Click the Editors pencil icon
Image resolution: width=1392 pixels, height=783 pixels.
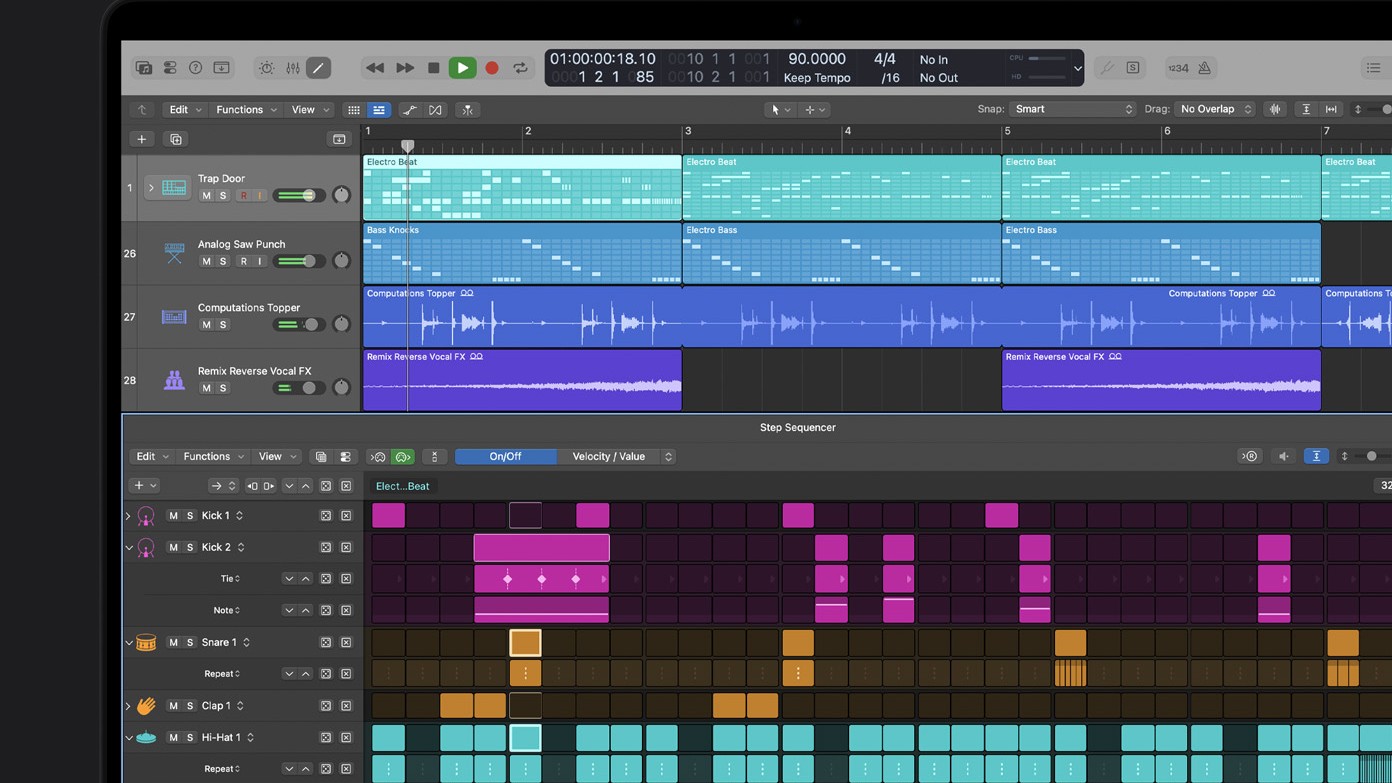tap(318, 68)
